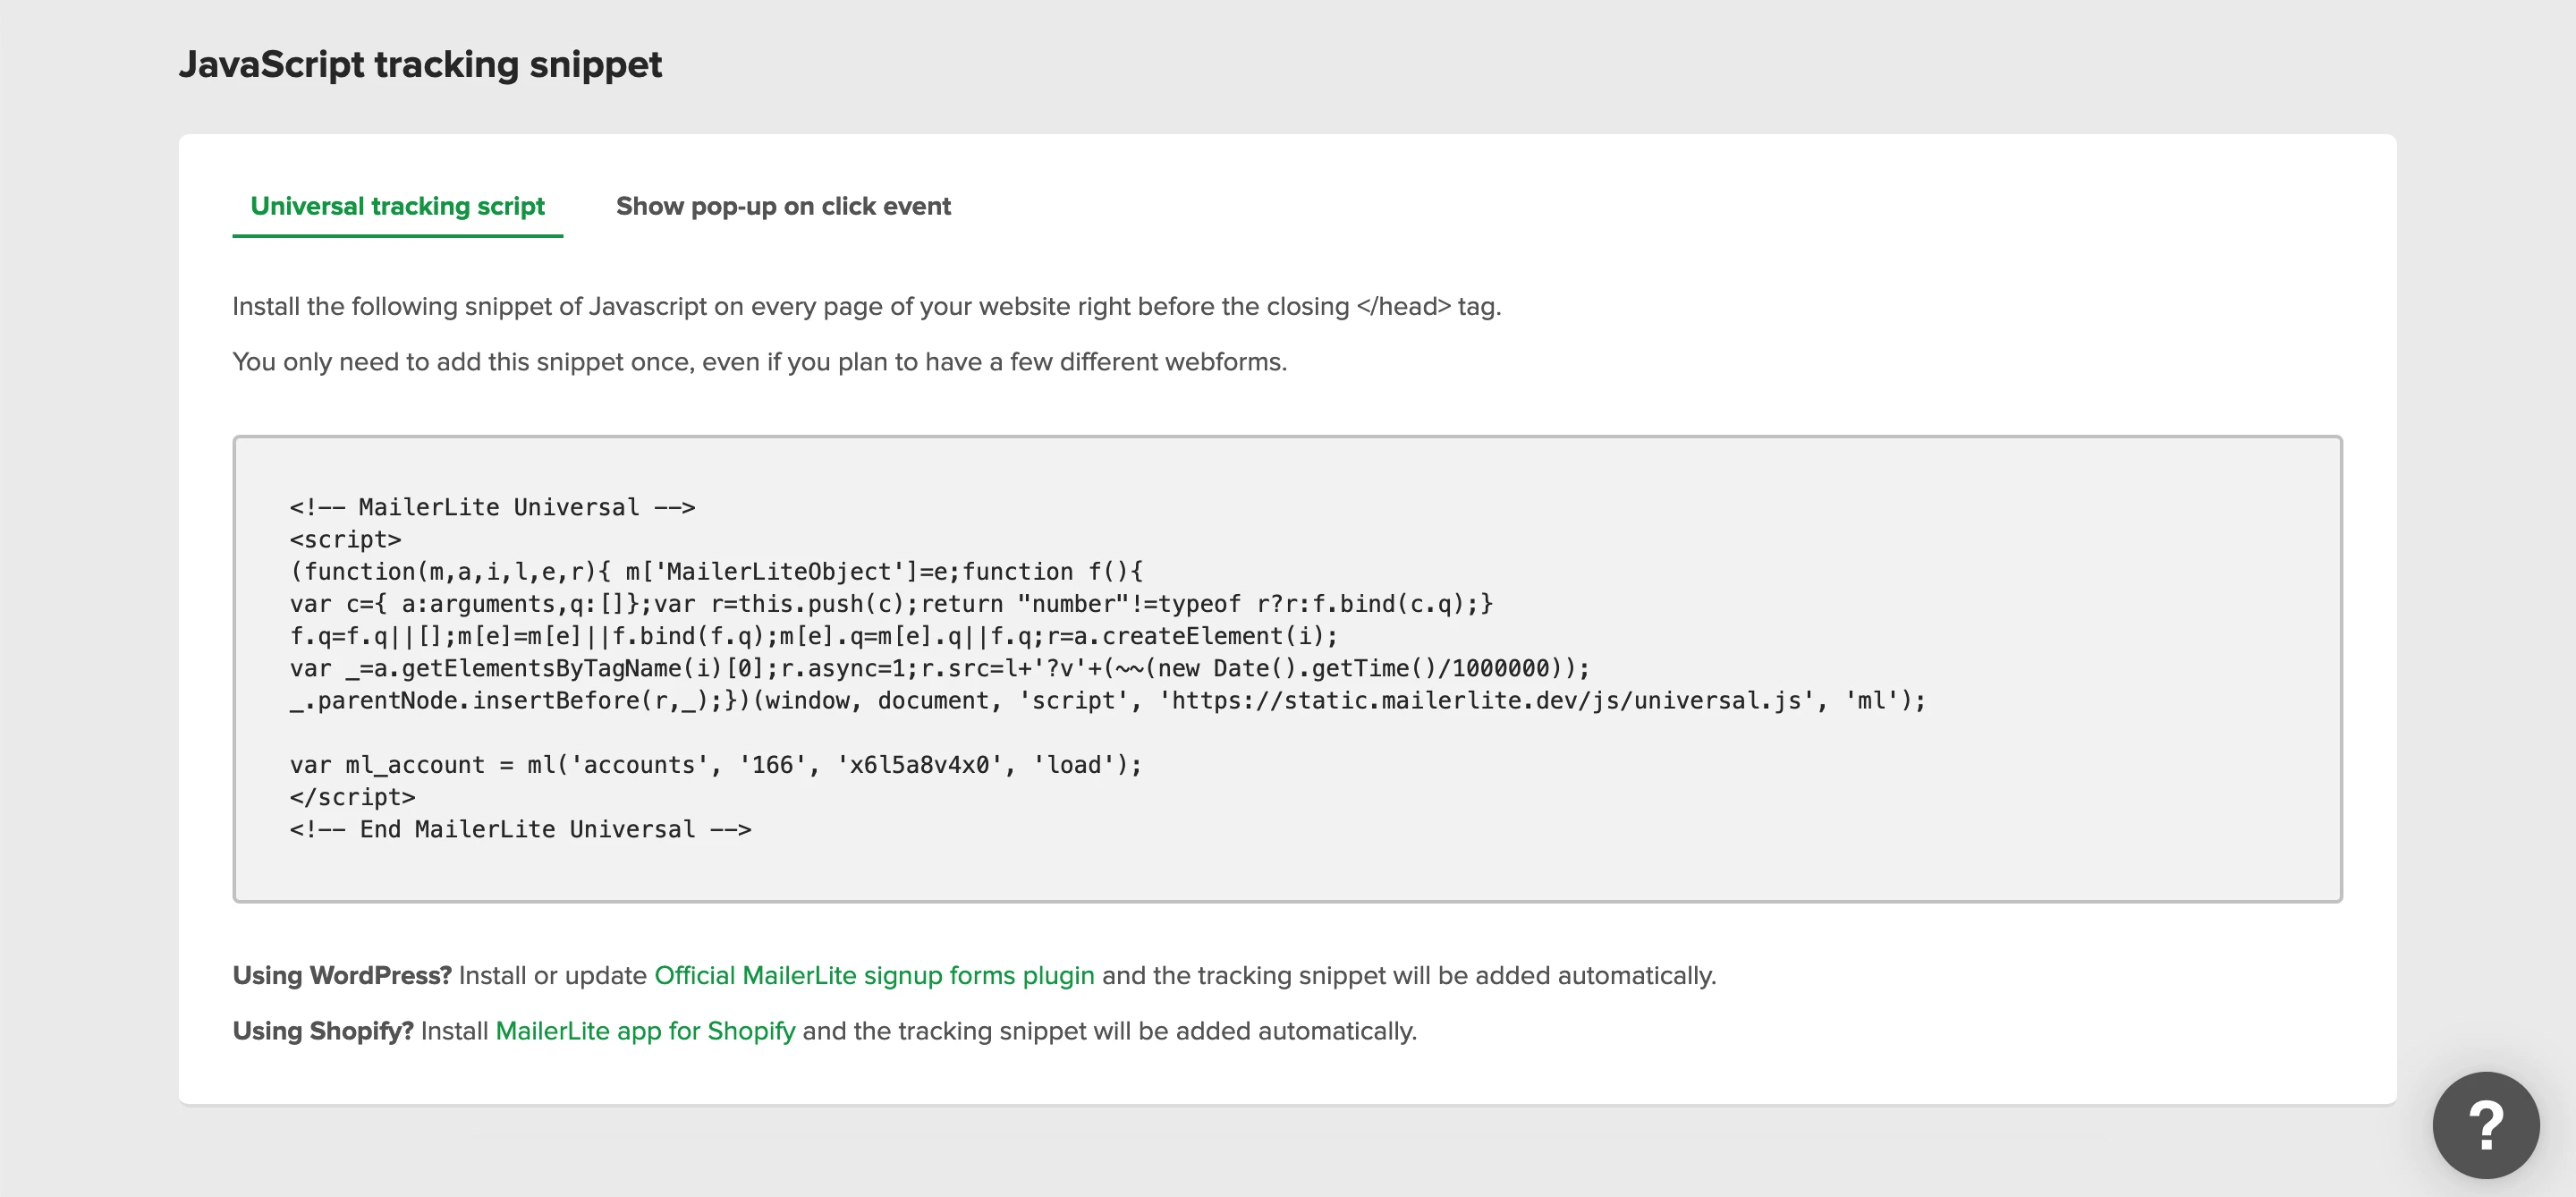Open Official MailerLite signup forms plugin link
The image size is (2576, 1197).
[x=873, y=975]
